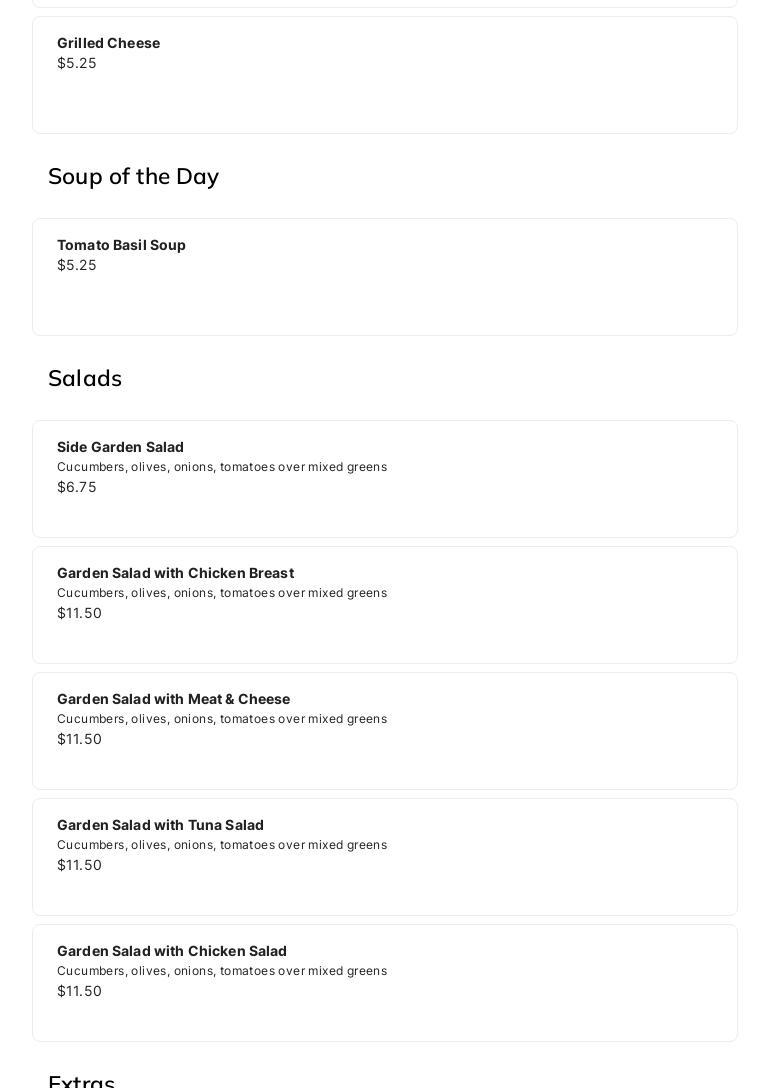Viewport: 770px width, 1088px height.
Task: Click the Meat & Cheese salad $11.50 price
Action: pos(79,739)
